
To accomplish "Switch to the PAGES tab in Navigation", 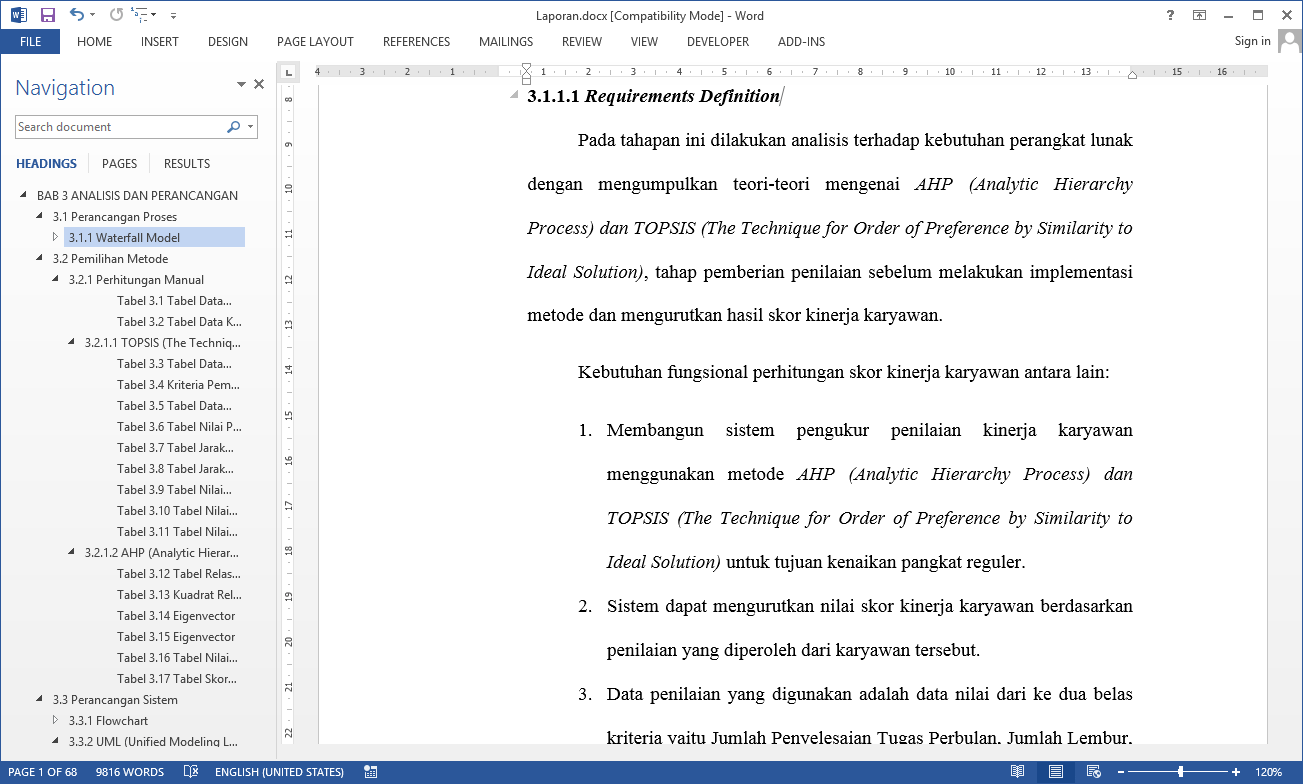I will [x=119, y=163].
